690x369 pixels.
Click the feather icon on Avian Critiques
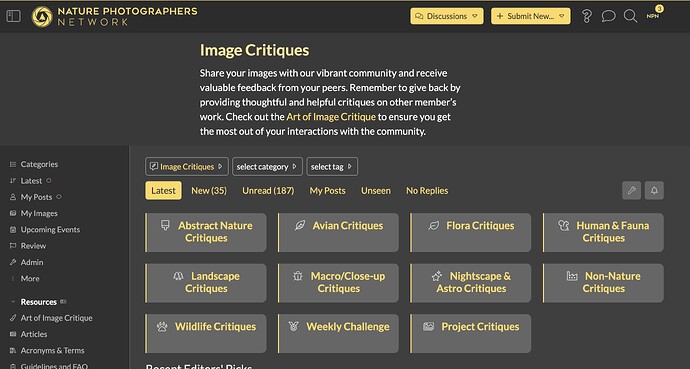click(x=300, y=226)
